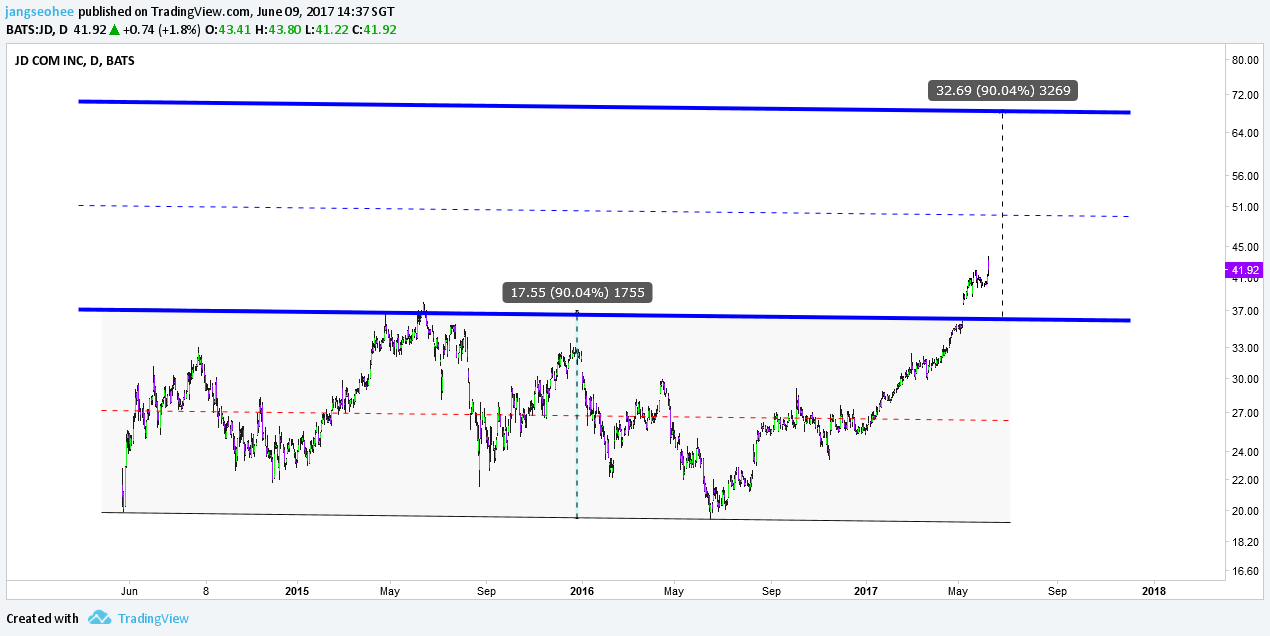
Task: Click the 'JD COM INC, D, BATS' chart title
Action: (x=75, y=60)
